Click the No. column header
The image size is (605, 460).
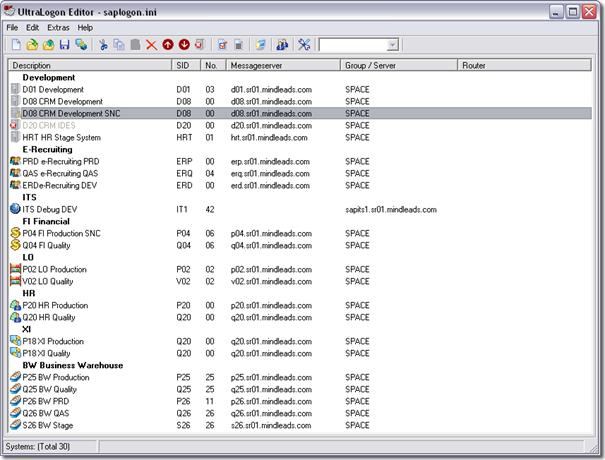213,65
